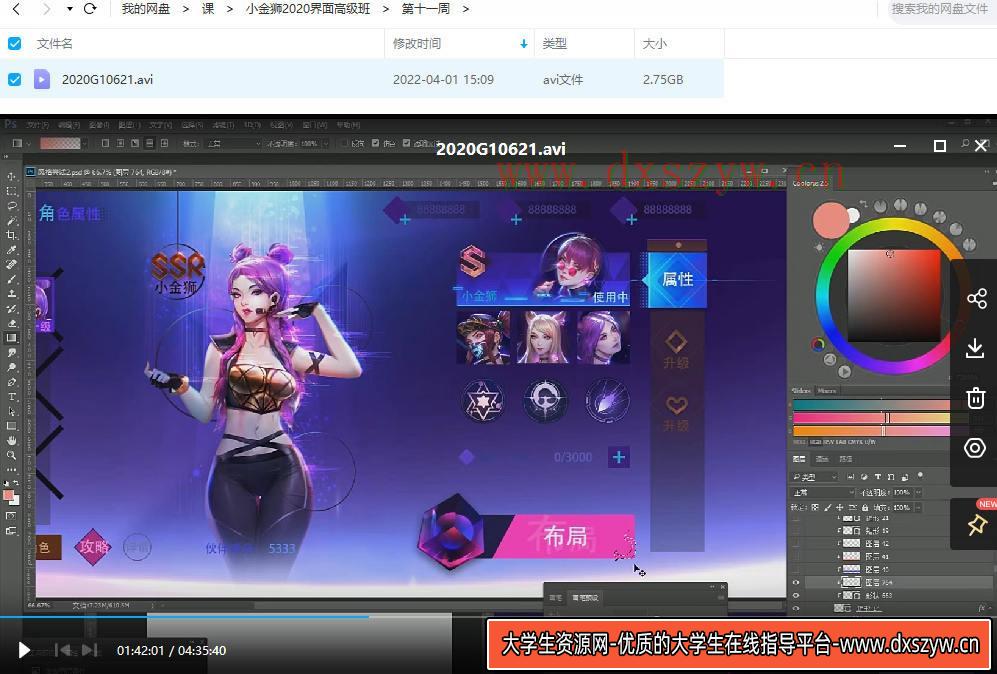Select the Clone Stamp tool
This screenshot has height=674, width=997.
[11, 293]
